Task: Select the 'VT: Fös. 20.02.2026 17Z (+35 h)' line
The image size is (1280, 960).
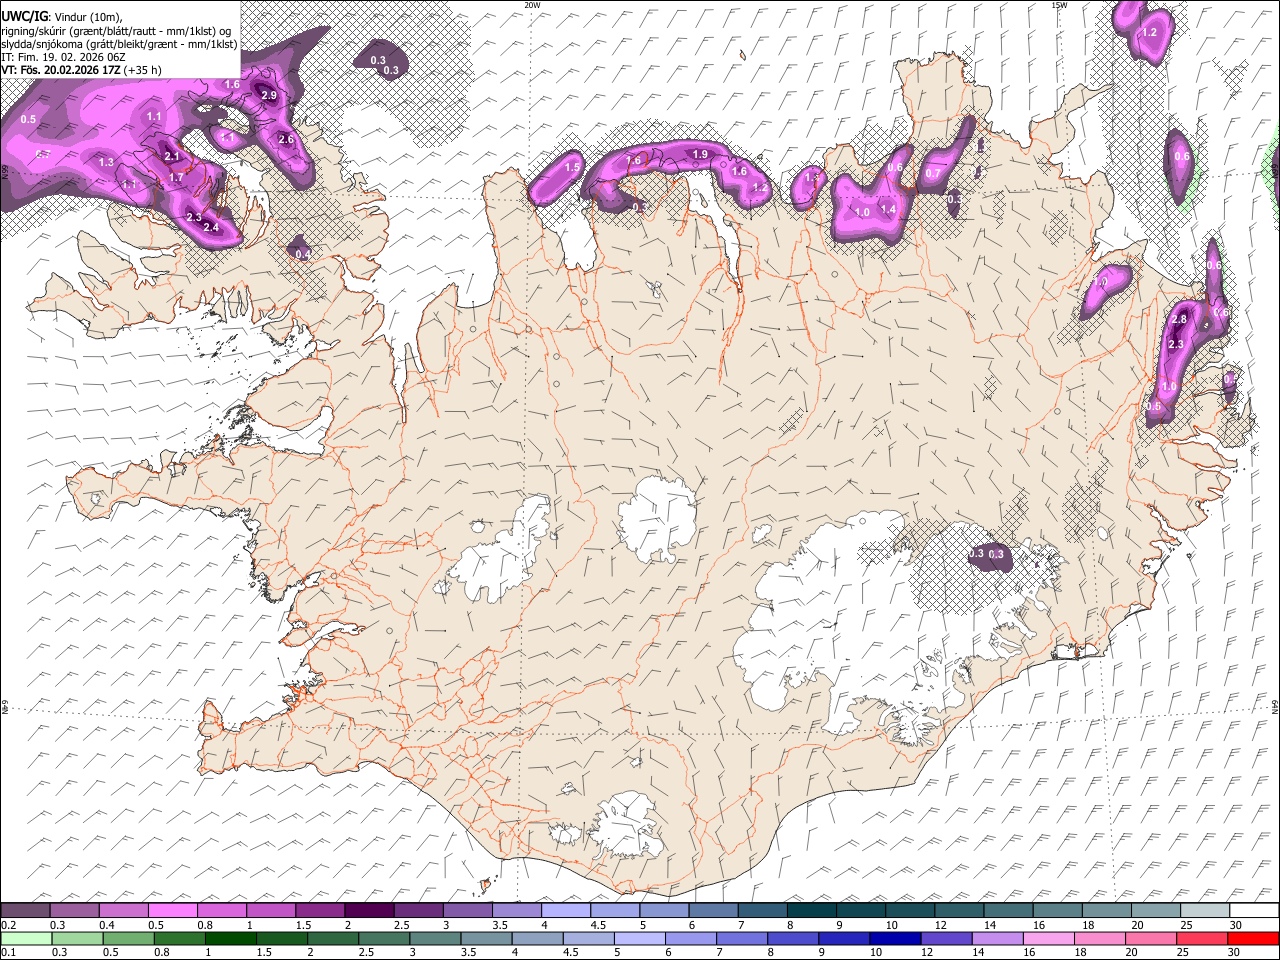Action: point(81,70)
